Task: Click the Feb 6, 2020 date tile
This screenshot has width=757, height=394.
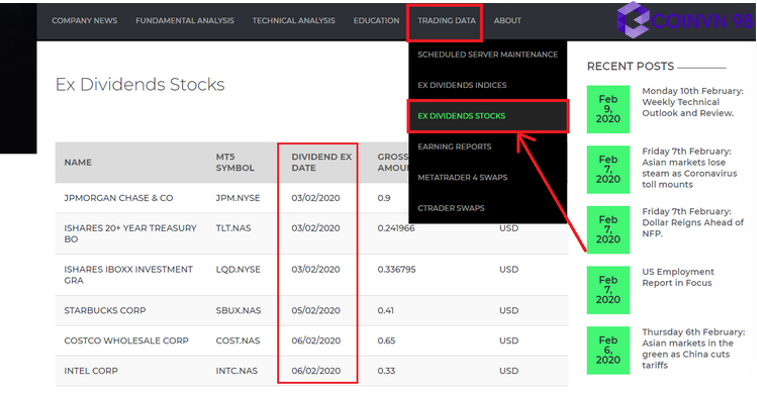Action: tap(608, 350)
